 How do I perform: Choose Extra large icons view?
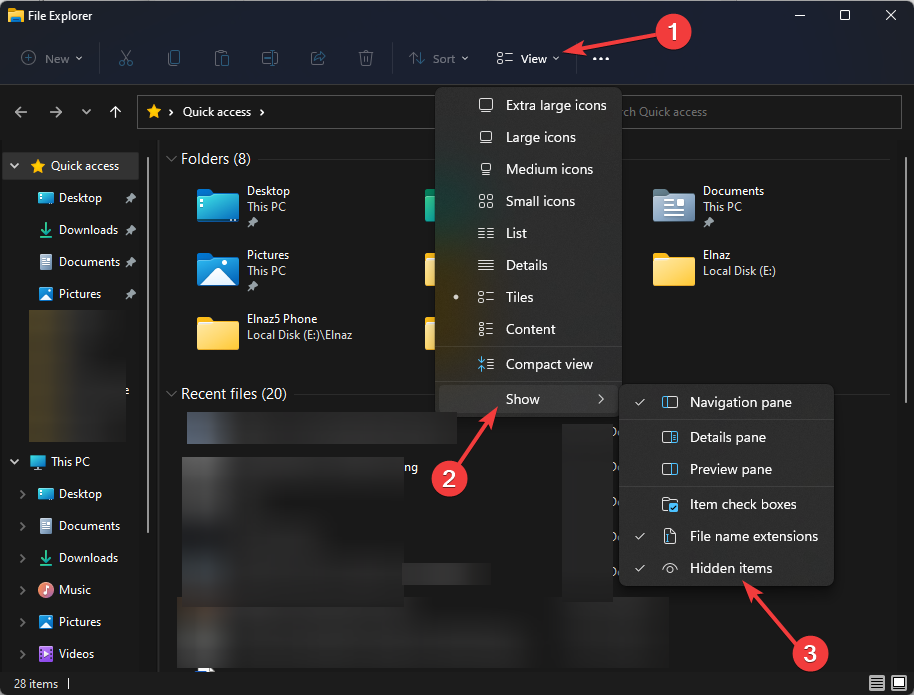coord(555,105)
